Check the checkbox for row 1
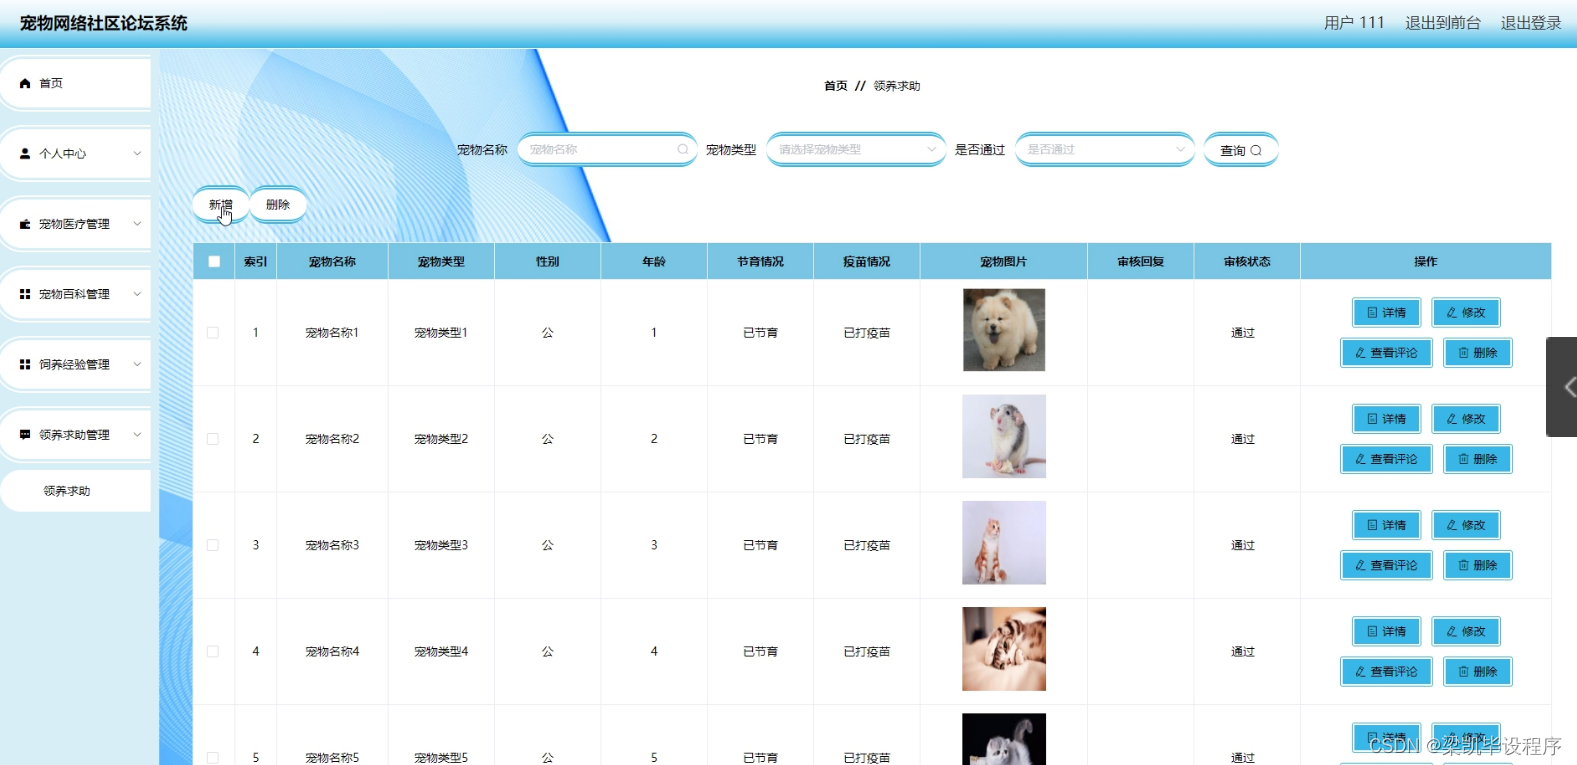Image resolution: width=1577 pixels, height=765 pixels. tap(213, 332)
